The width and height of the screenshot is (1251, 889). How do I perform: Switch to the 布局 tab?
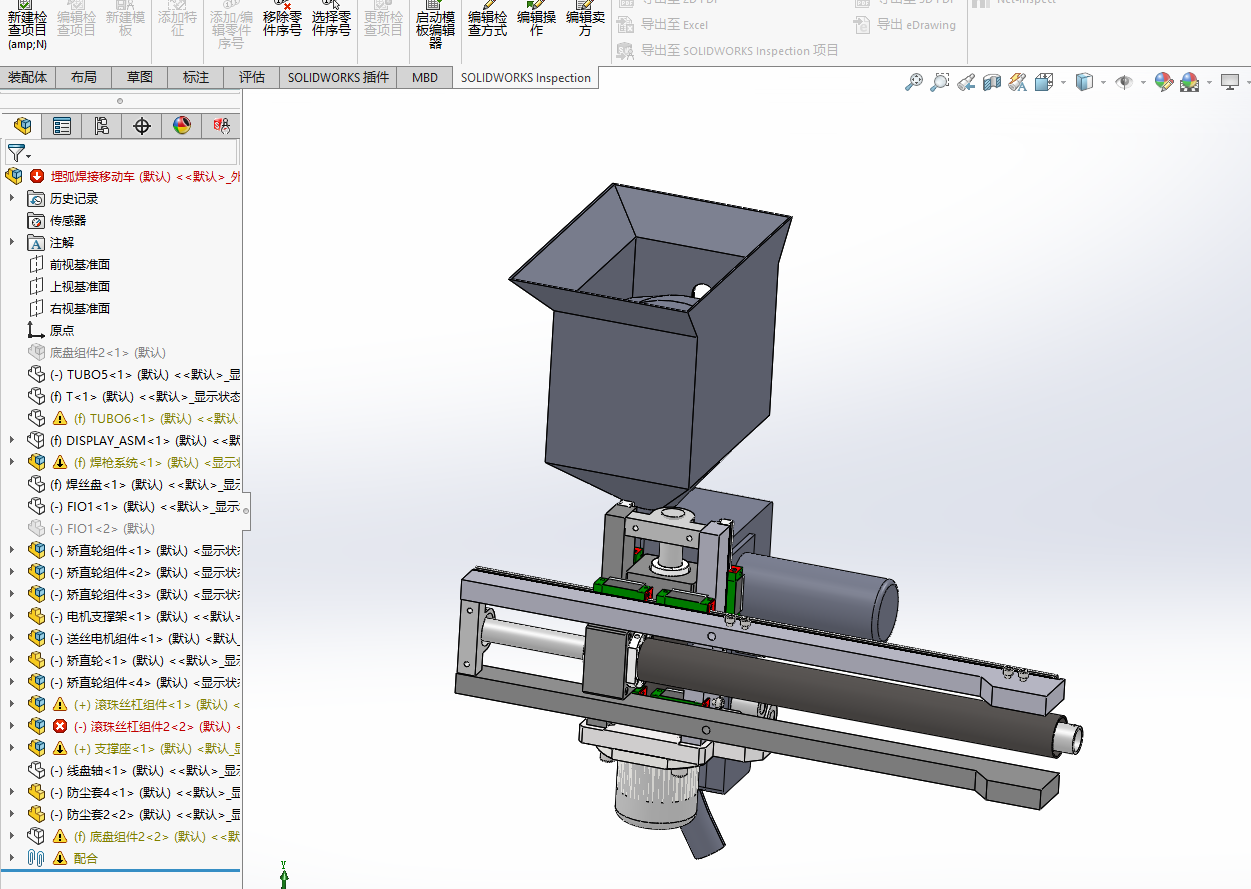click(x=84, y=77)
